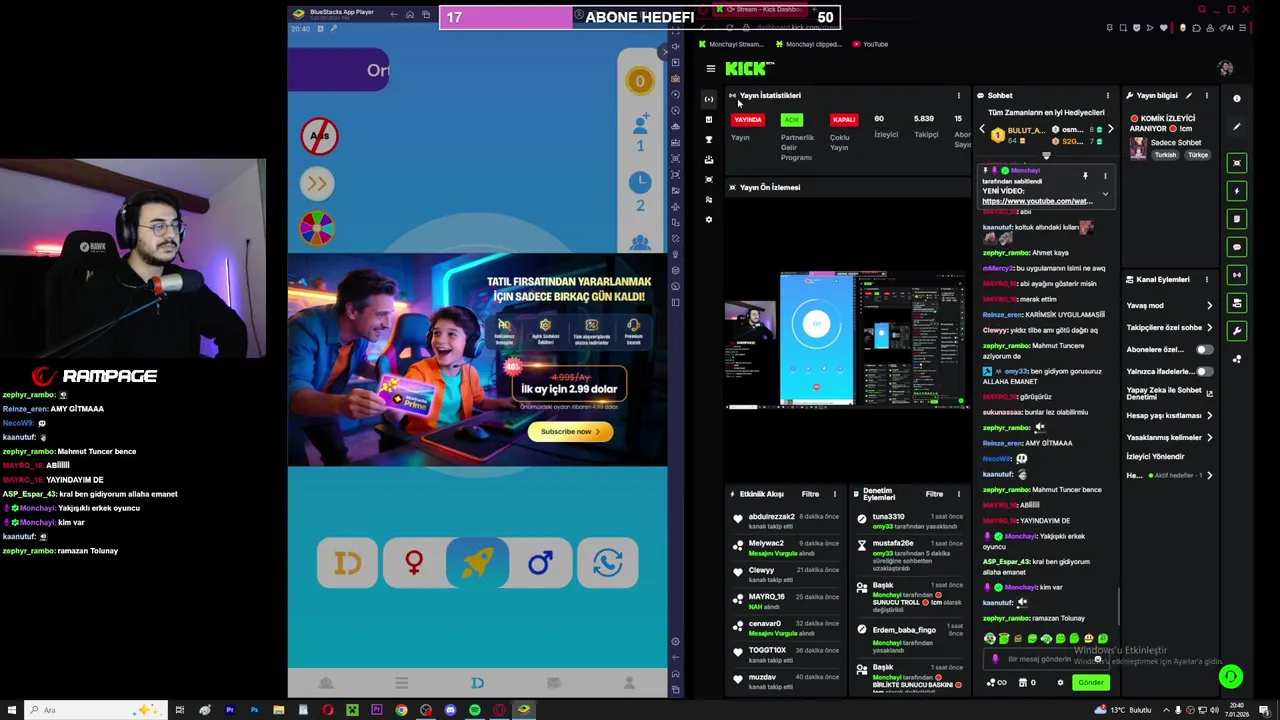
Task: Click BlueStacks recent apps icon in title bar
Action: coord(426,14)
